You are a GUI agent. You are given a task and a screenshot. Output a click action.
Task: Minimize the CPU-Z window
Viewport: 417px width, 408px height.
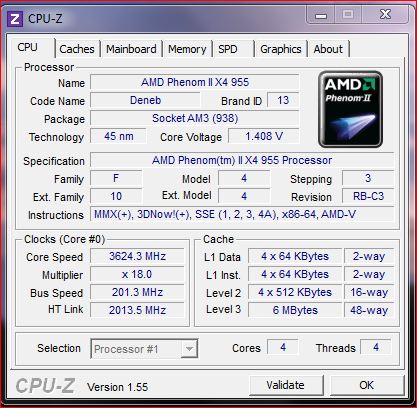[x=321, y=15]
